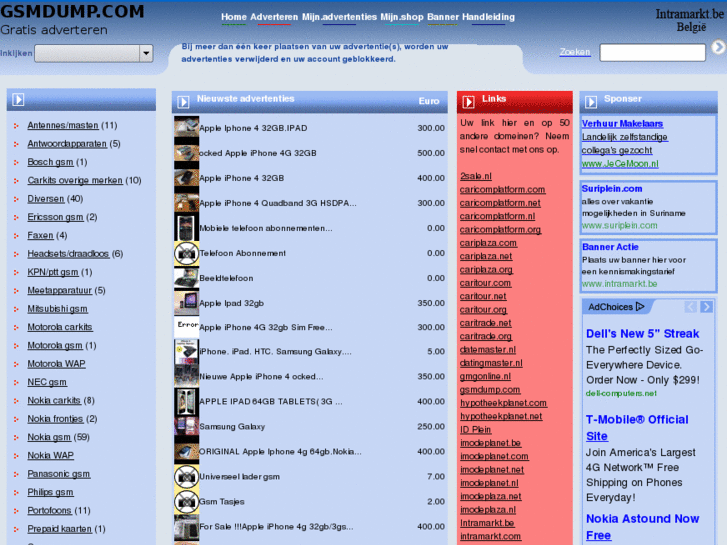This screenshot has height=545, width=727.
Task: Open thumbnail of ocked Apple iPhone 4G 32GB
Action: pos(186,152)
